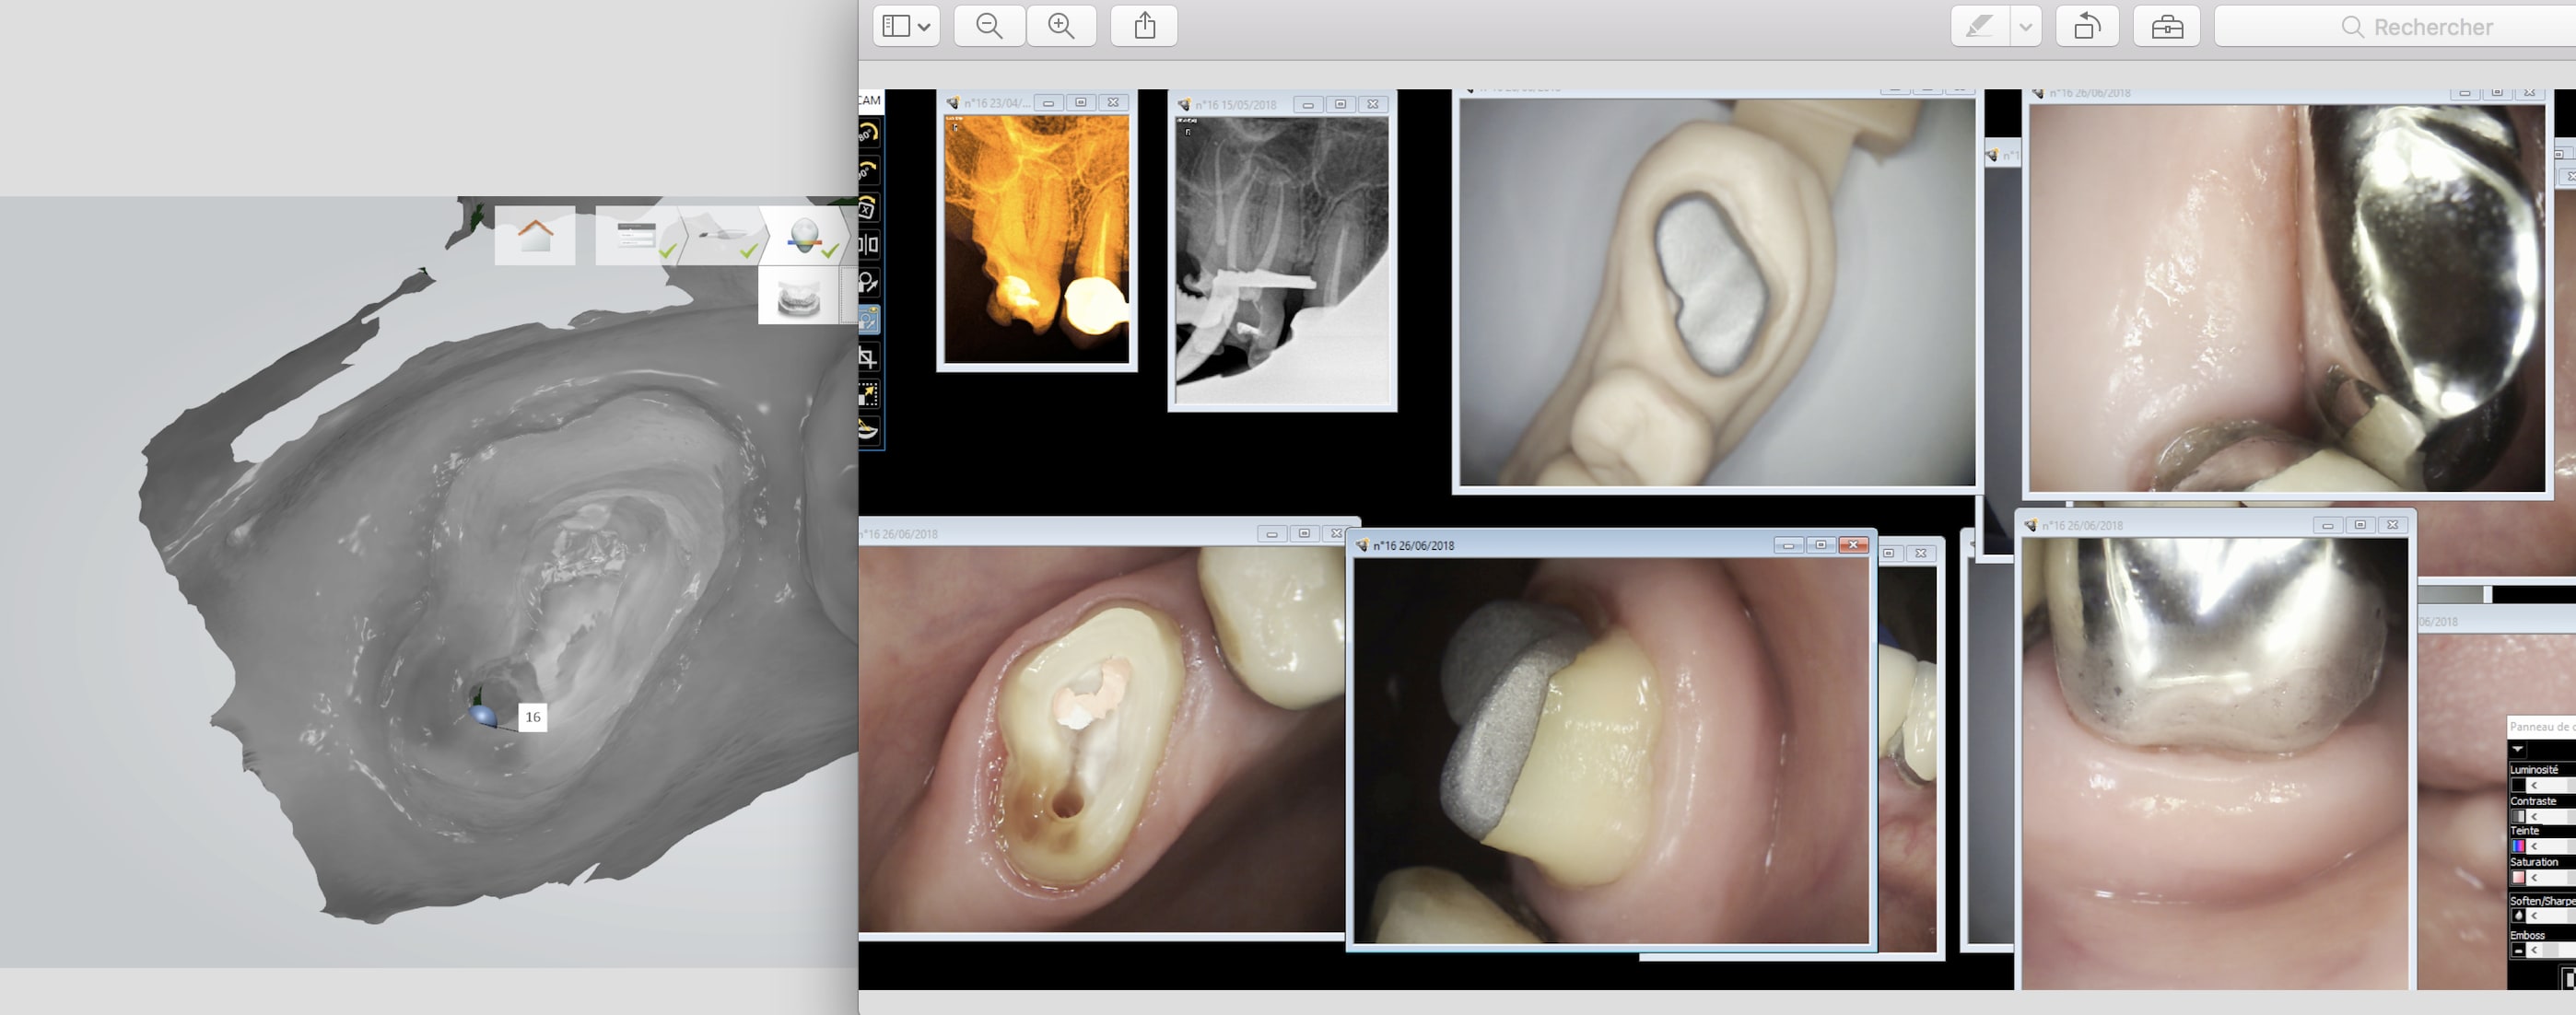
Task: Open the markup toolbox icon
Action: pyautogui.click(x=2166, y=26)
